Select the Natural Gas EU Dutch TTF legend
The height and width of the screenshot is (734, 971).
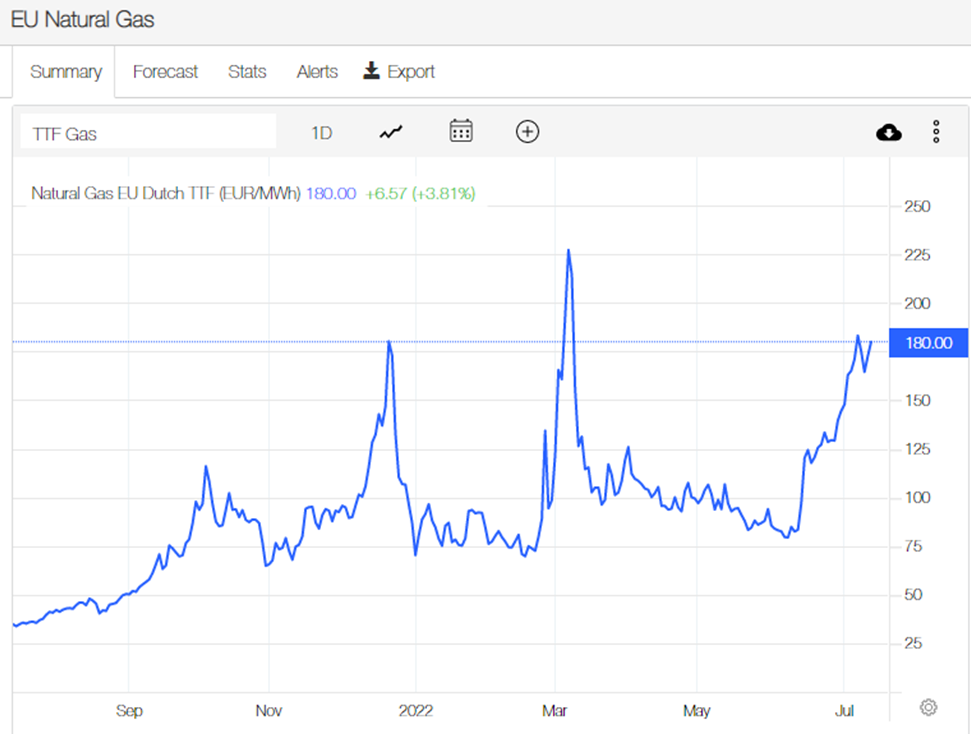click(165, 193)
